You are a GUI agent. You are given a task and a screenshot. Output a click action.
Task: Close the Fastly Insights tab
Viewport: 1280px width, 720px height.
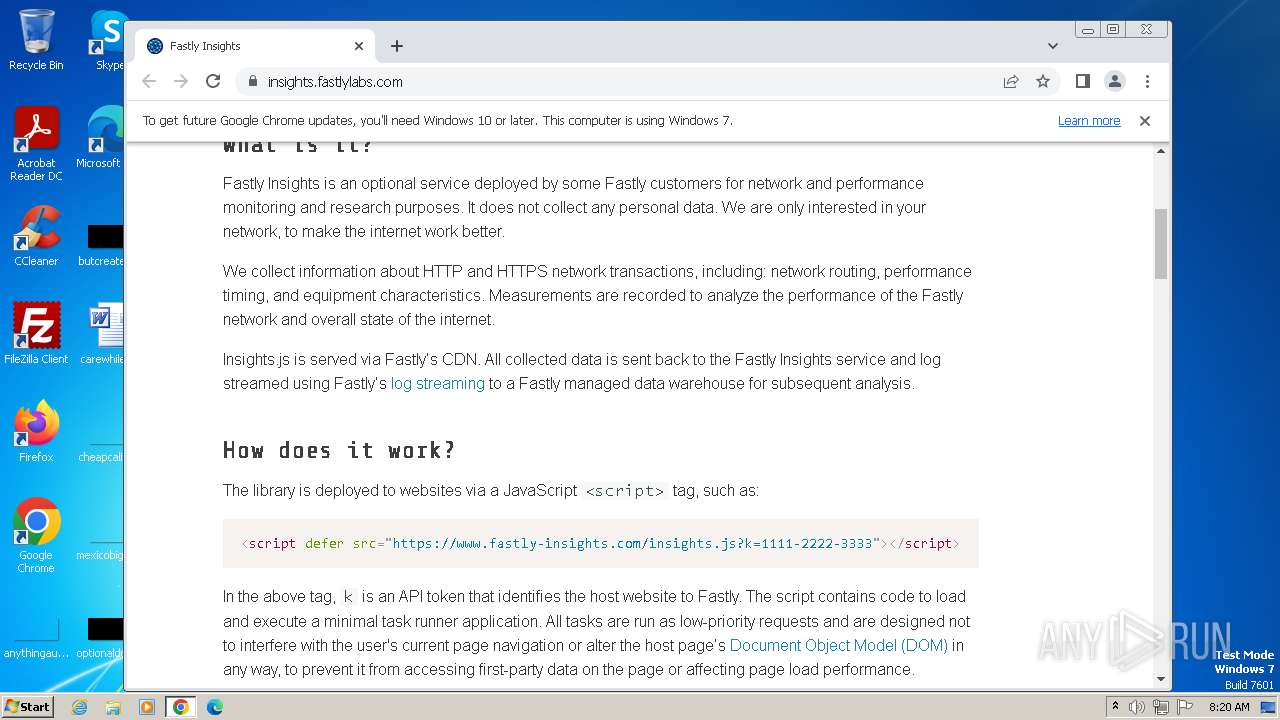pyautogui.click(x=359, y=46)
